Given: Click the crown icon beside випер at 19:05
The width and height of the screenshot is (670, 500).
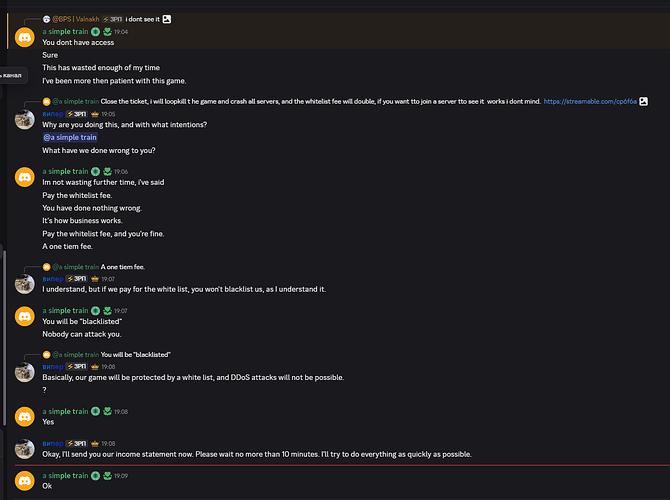Looking at the screenshot, I should coord(95,114).
